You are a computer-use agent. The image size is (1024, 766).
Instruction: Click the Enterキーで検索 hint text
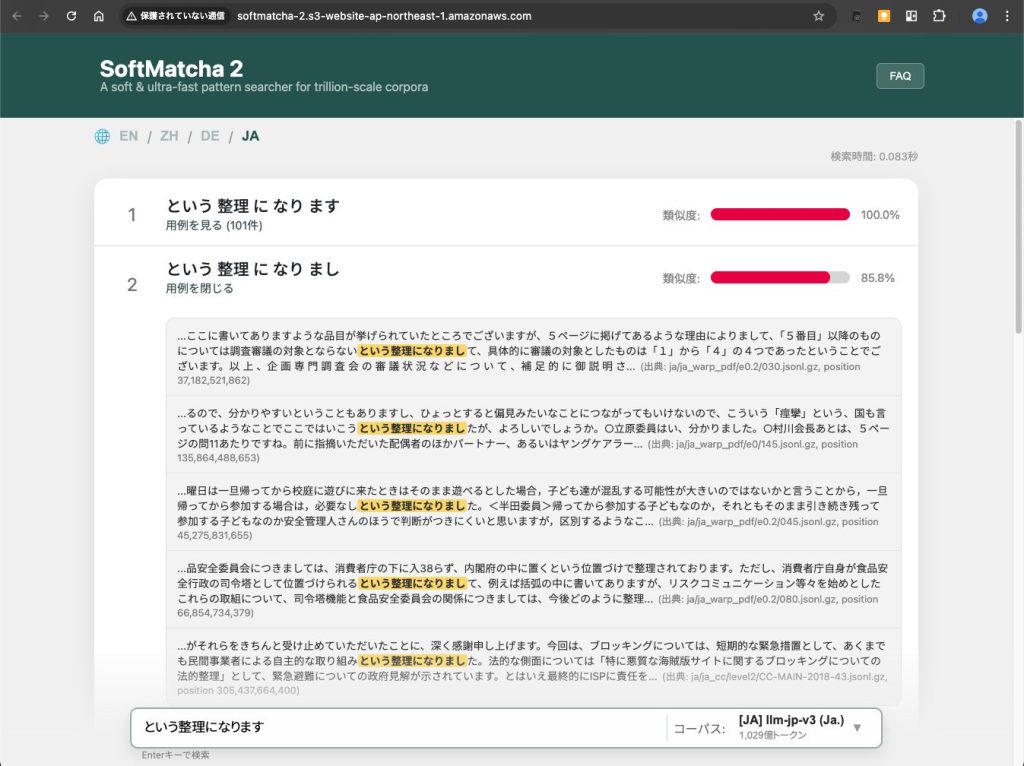(176, 755)
